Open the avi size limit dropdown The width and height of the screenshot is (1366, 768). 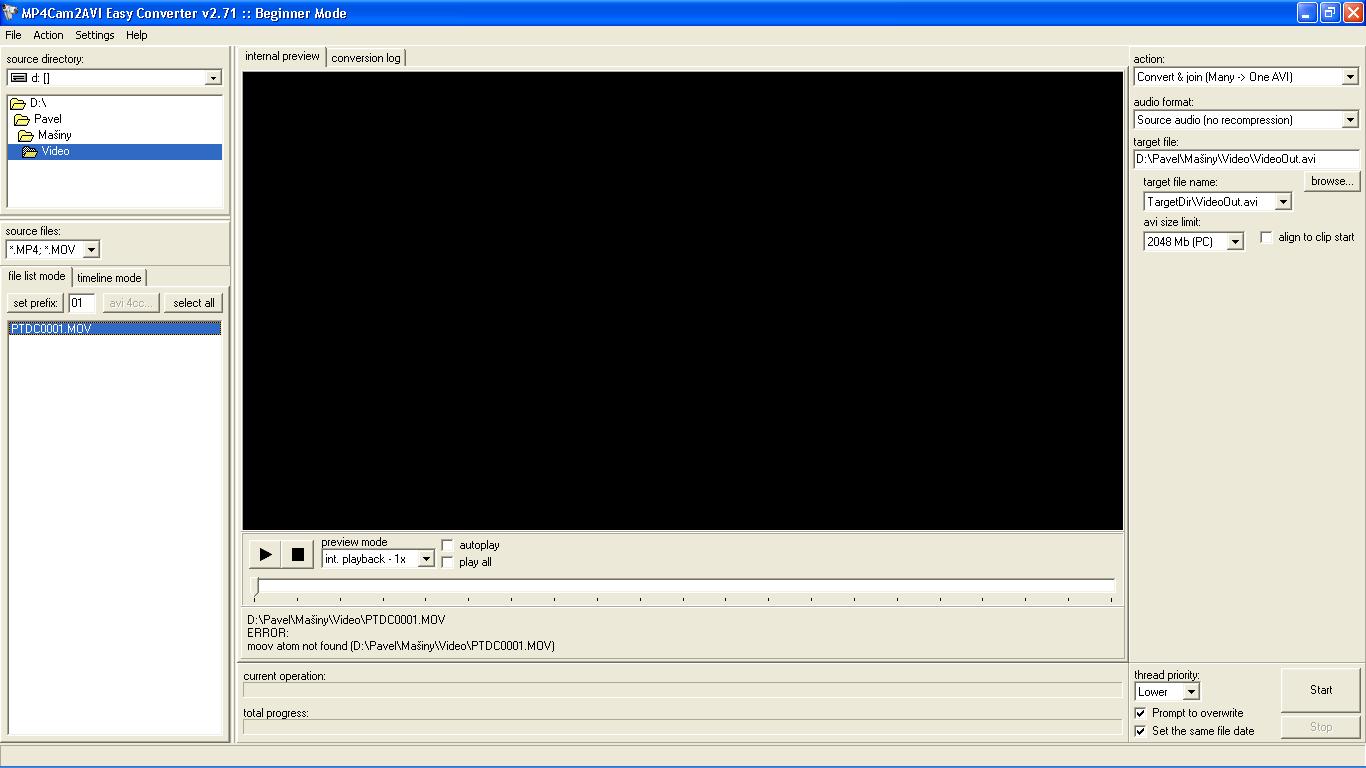coord(1235,242)
